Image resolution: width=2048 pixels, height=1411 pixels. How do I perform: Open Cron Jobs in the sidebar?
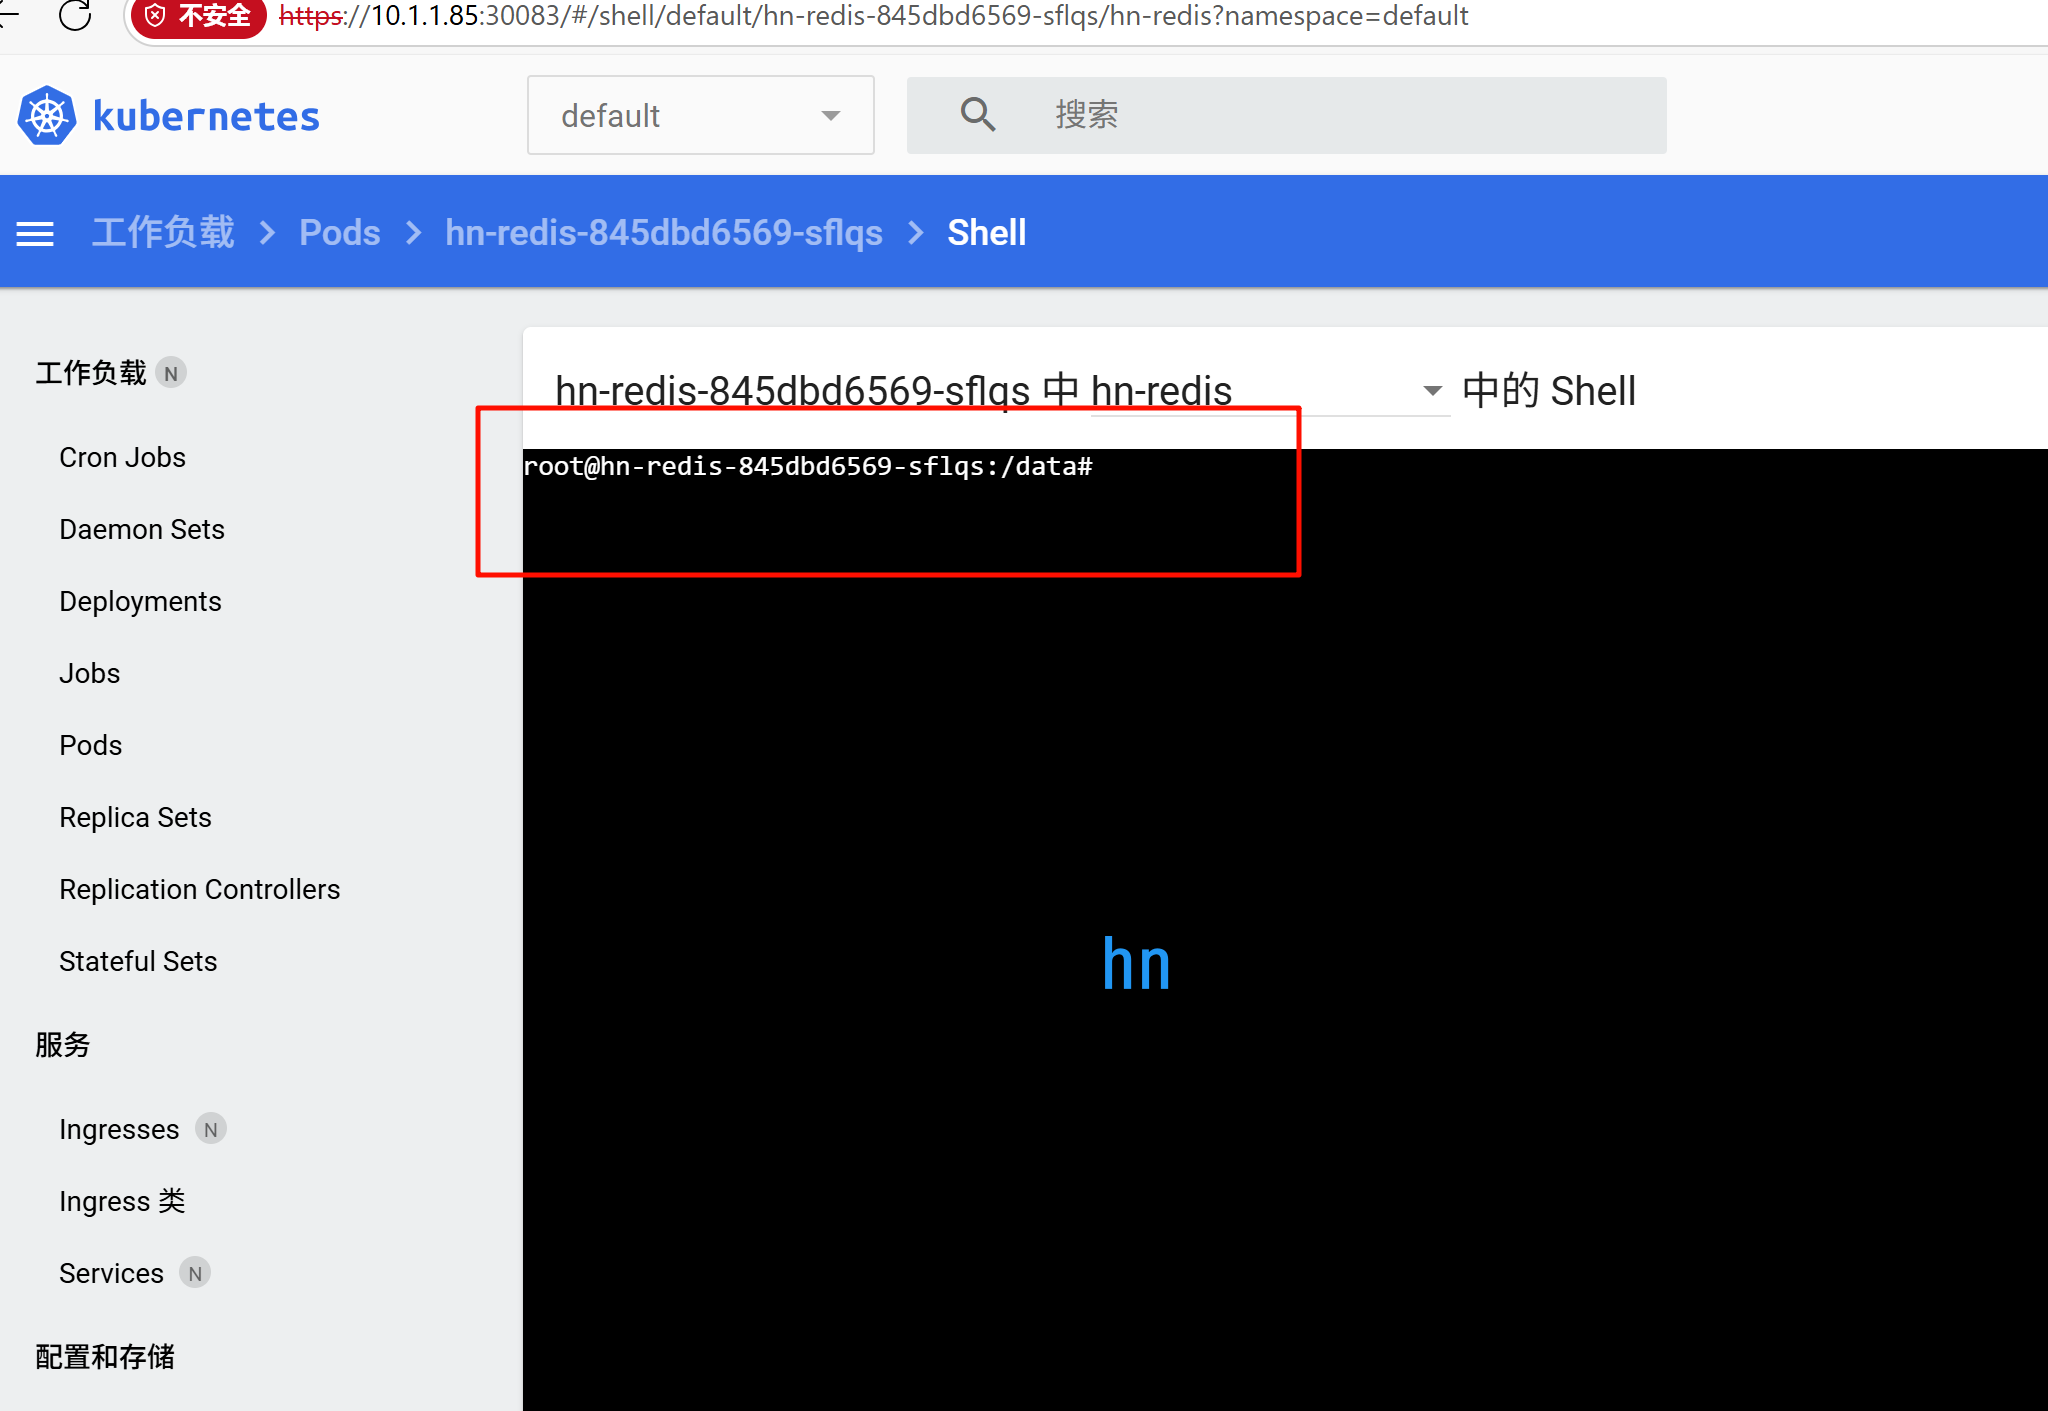[x=122, y=457]
